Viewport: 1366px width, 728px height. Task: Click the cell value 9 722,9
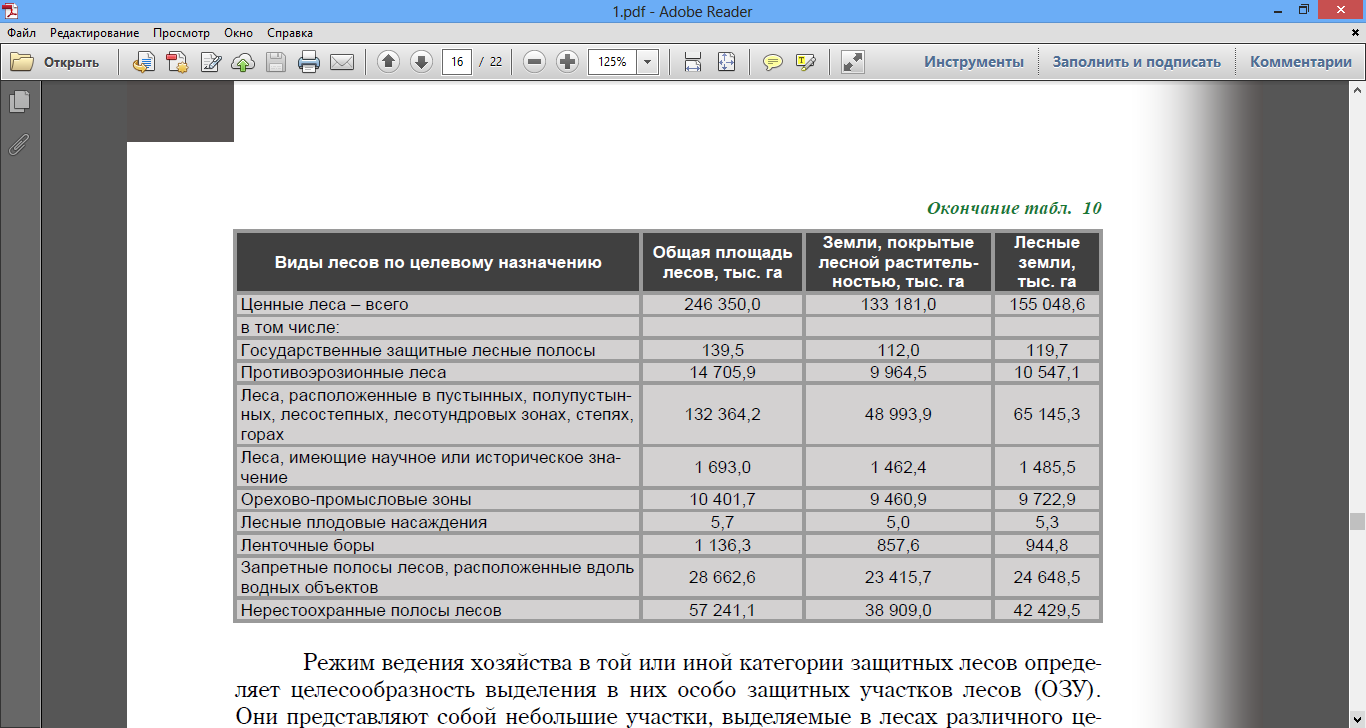coord(1047,499)
